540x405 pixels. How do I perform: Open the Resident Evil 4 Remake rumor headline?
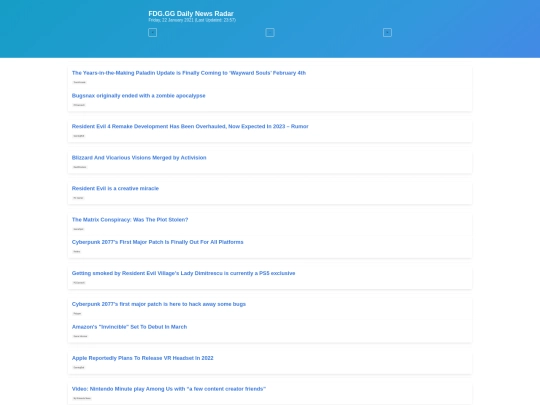point(190,126)
